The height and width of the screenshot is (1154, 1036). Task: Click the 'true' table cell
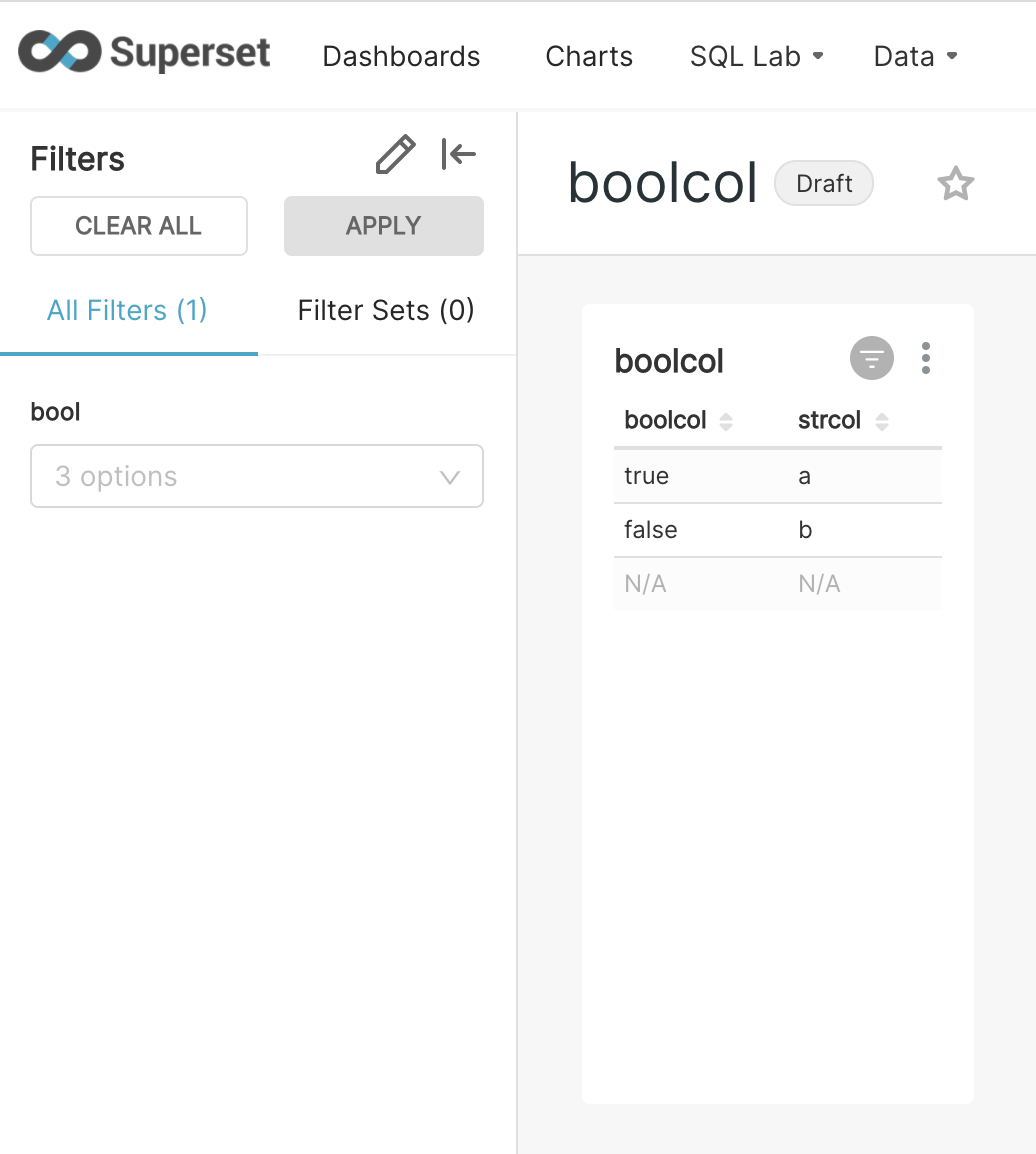click(646, 476)
